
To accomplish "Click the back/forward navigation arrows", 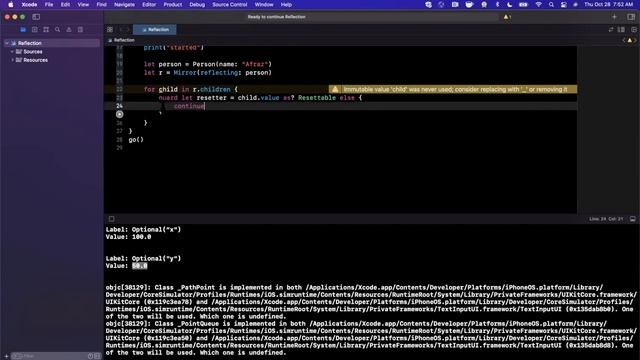I will click(x=124, y=29).
